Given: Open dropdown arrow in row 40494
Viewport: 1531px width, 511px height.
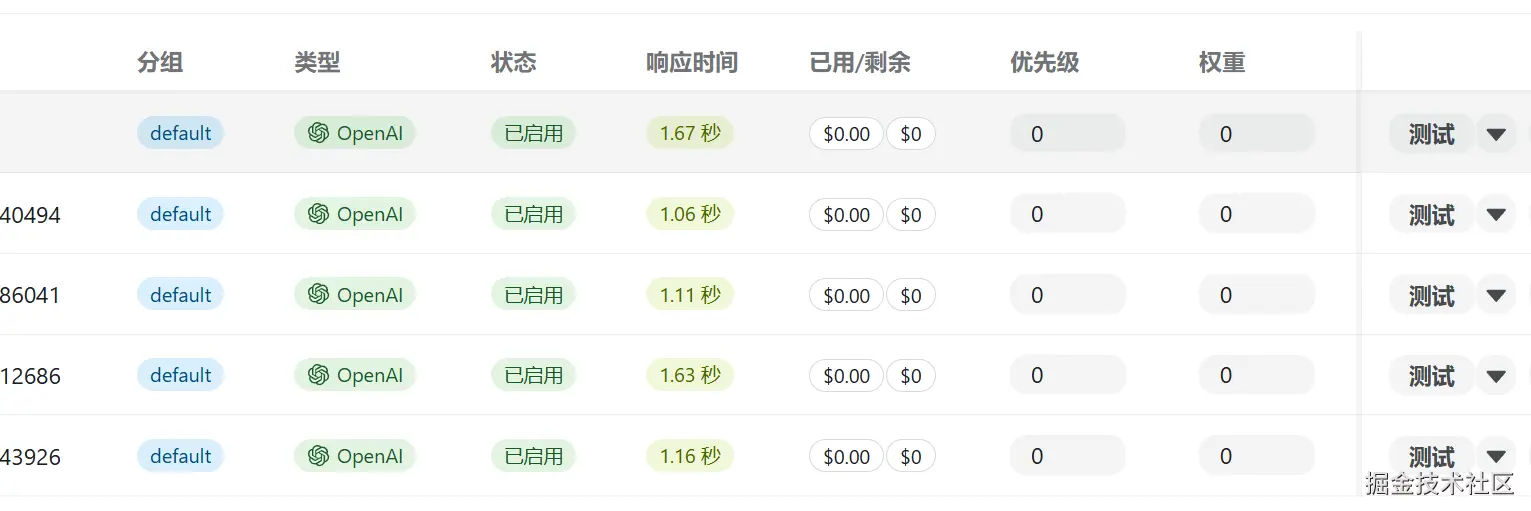Looking at the screenshot, I should tap(1496, 215).
